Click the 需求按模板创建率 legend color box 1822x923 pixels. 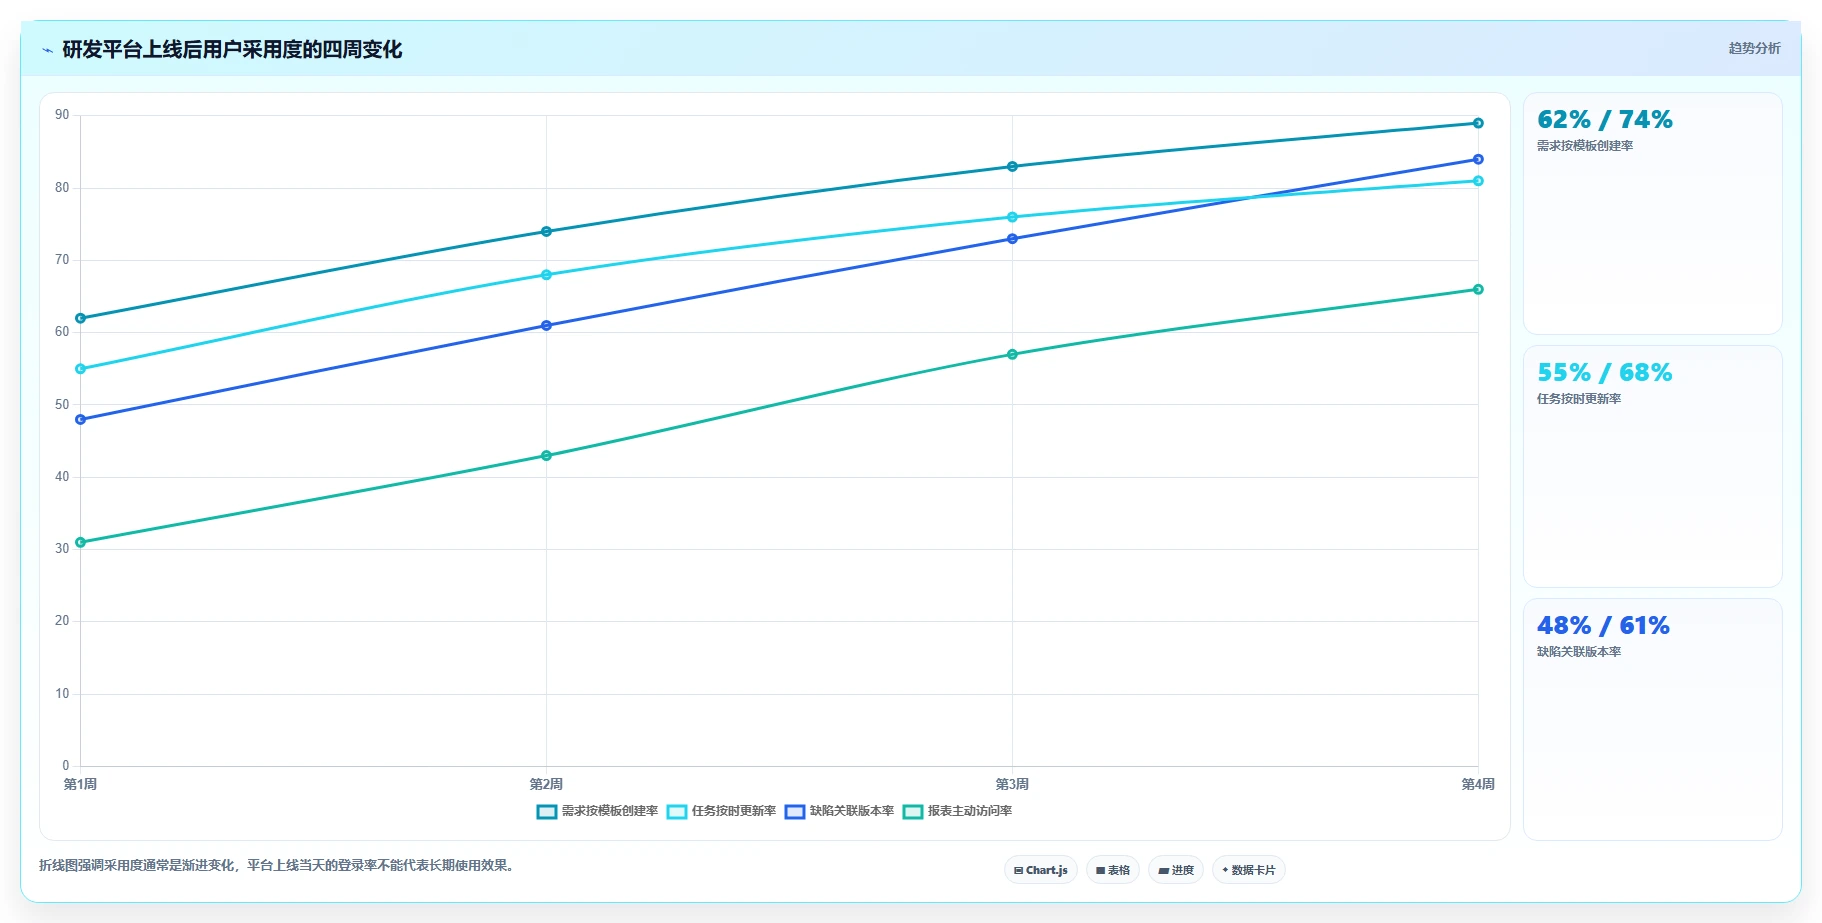(x=546, y=812)
